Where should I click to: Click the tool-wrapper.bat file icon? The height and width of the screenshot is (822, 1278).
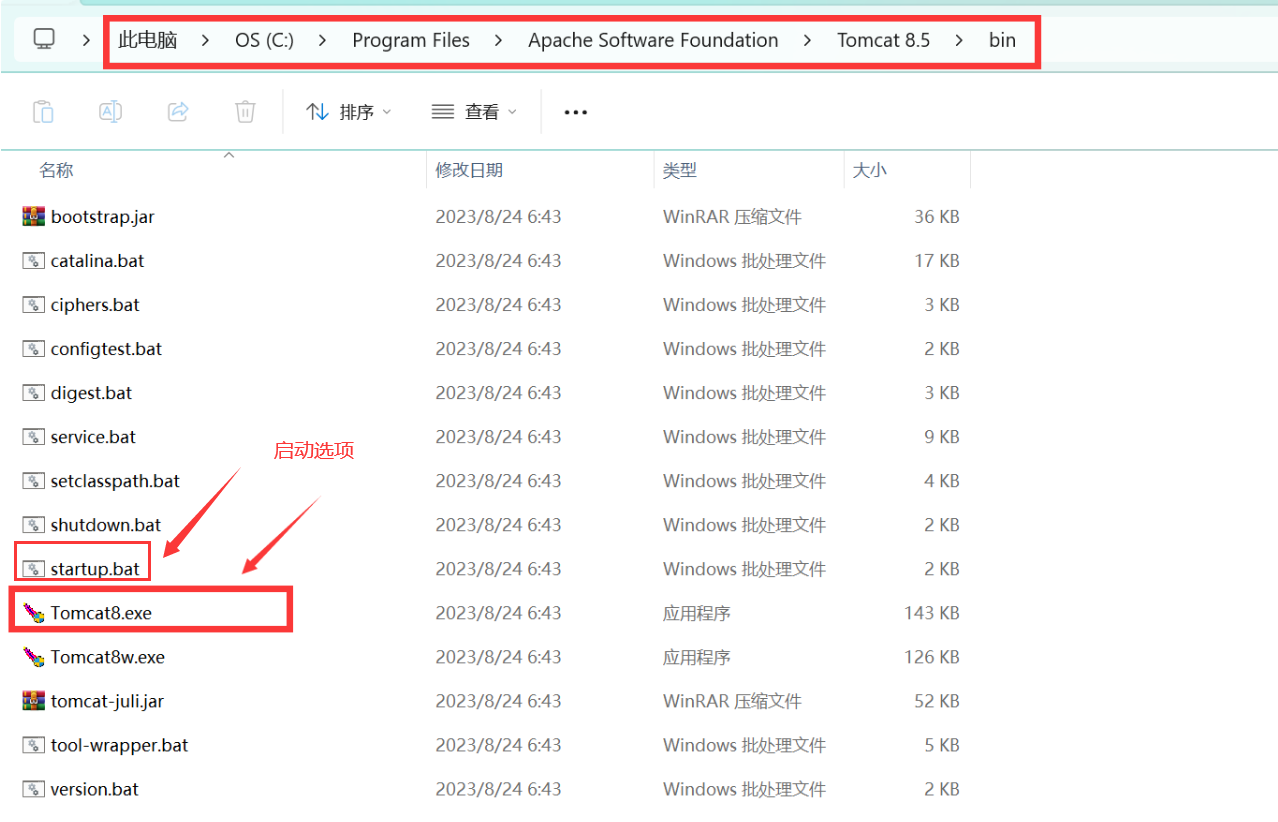[x=34, y=744]
